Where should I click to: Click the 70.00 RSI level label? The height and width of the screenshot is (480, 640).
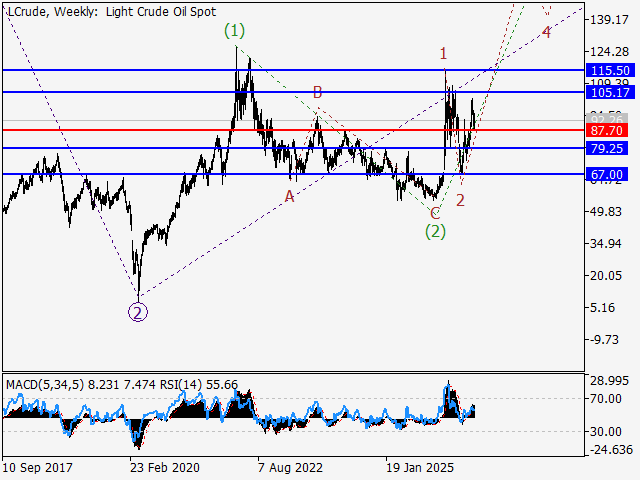(x=606, y=399)
